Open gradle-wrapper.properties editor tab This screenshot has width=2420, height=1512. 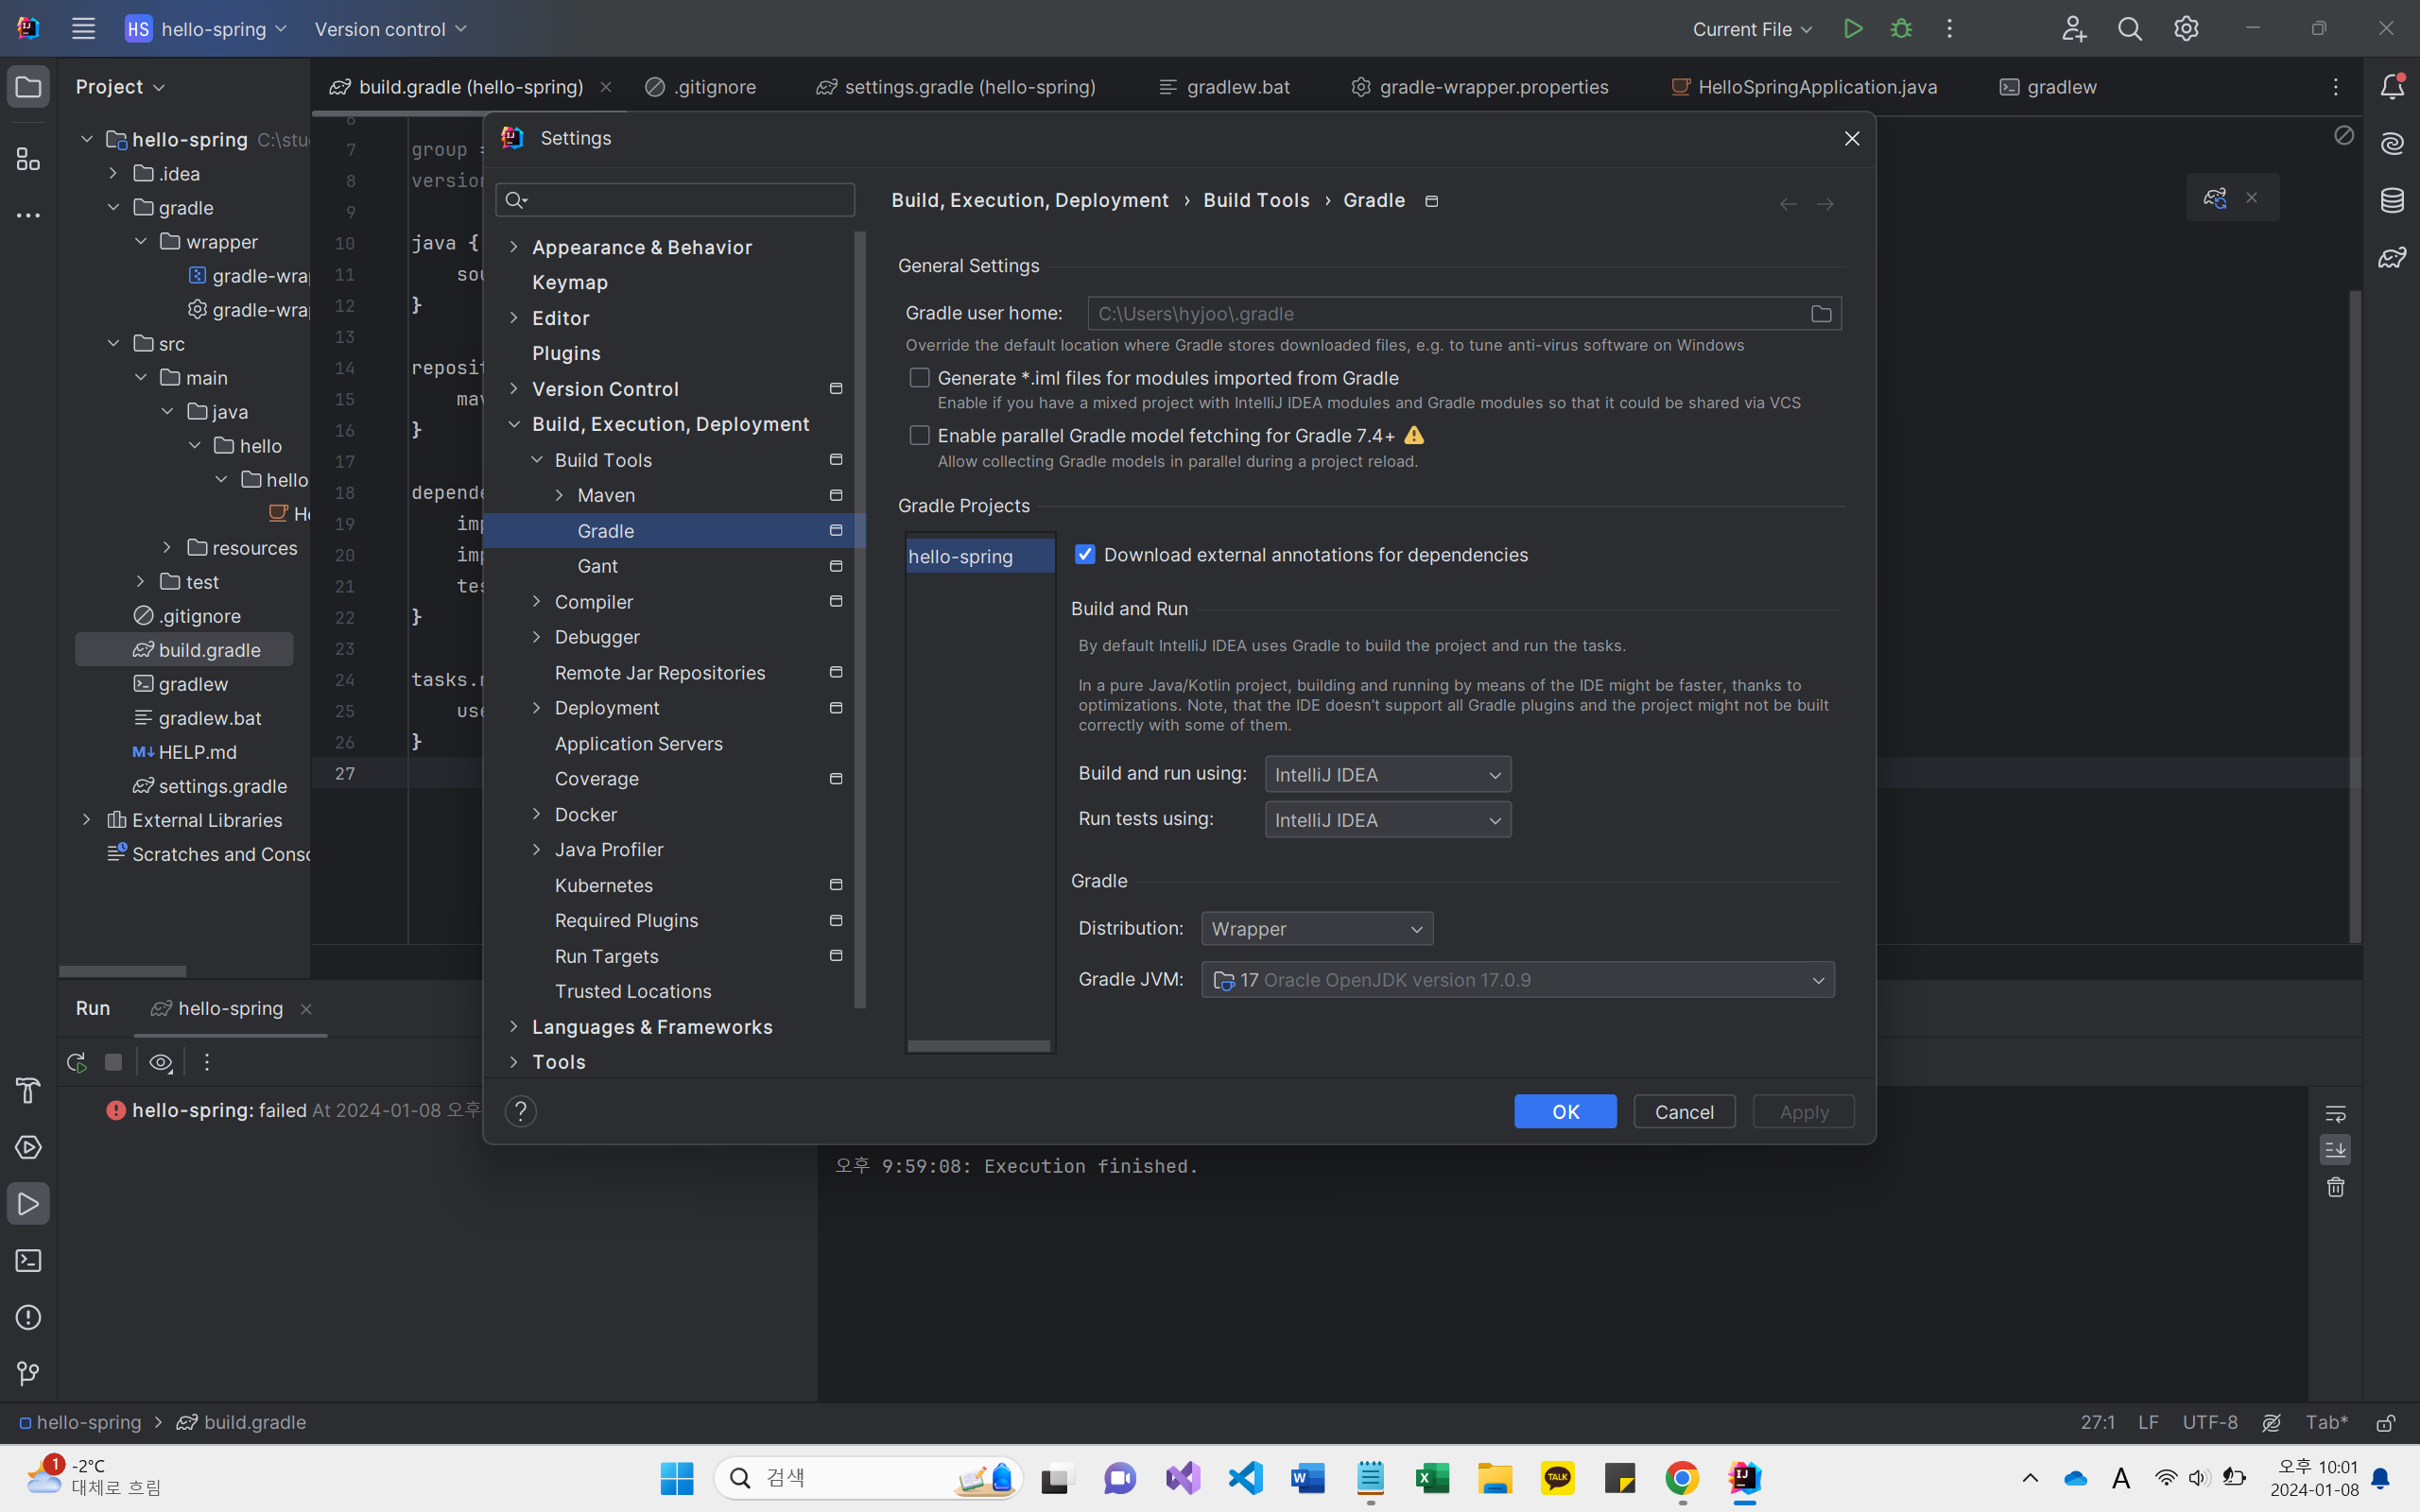pos(1480,87)
